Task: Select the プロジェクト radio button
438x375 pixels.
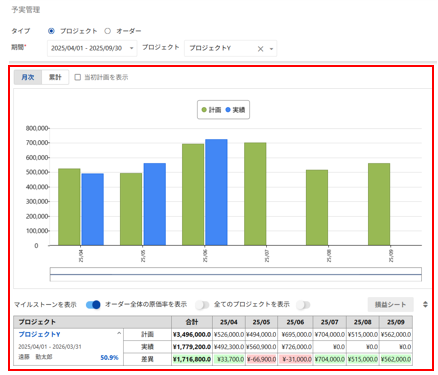Action: (51, 31)
